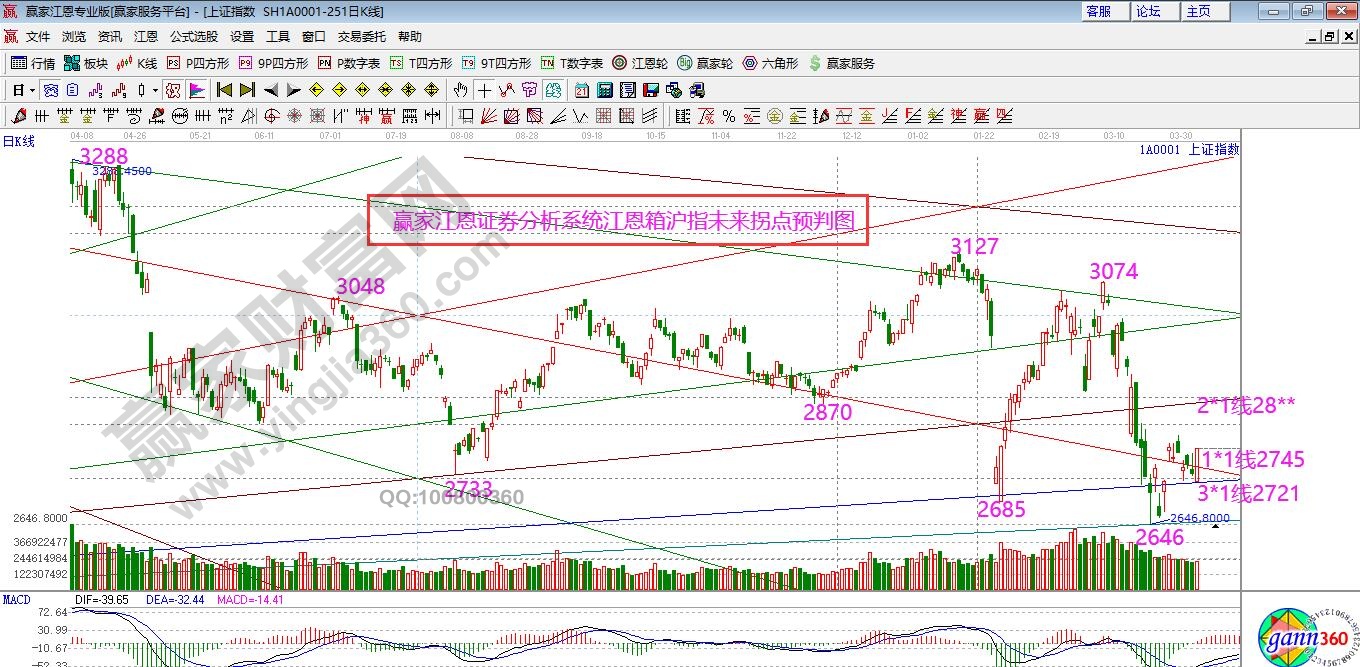Viewport: 1360px width, 667px height.
Task: Open the 六角形 hexagon tool
Action: pos(770,63)
